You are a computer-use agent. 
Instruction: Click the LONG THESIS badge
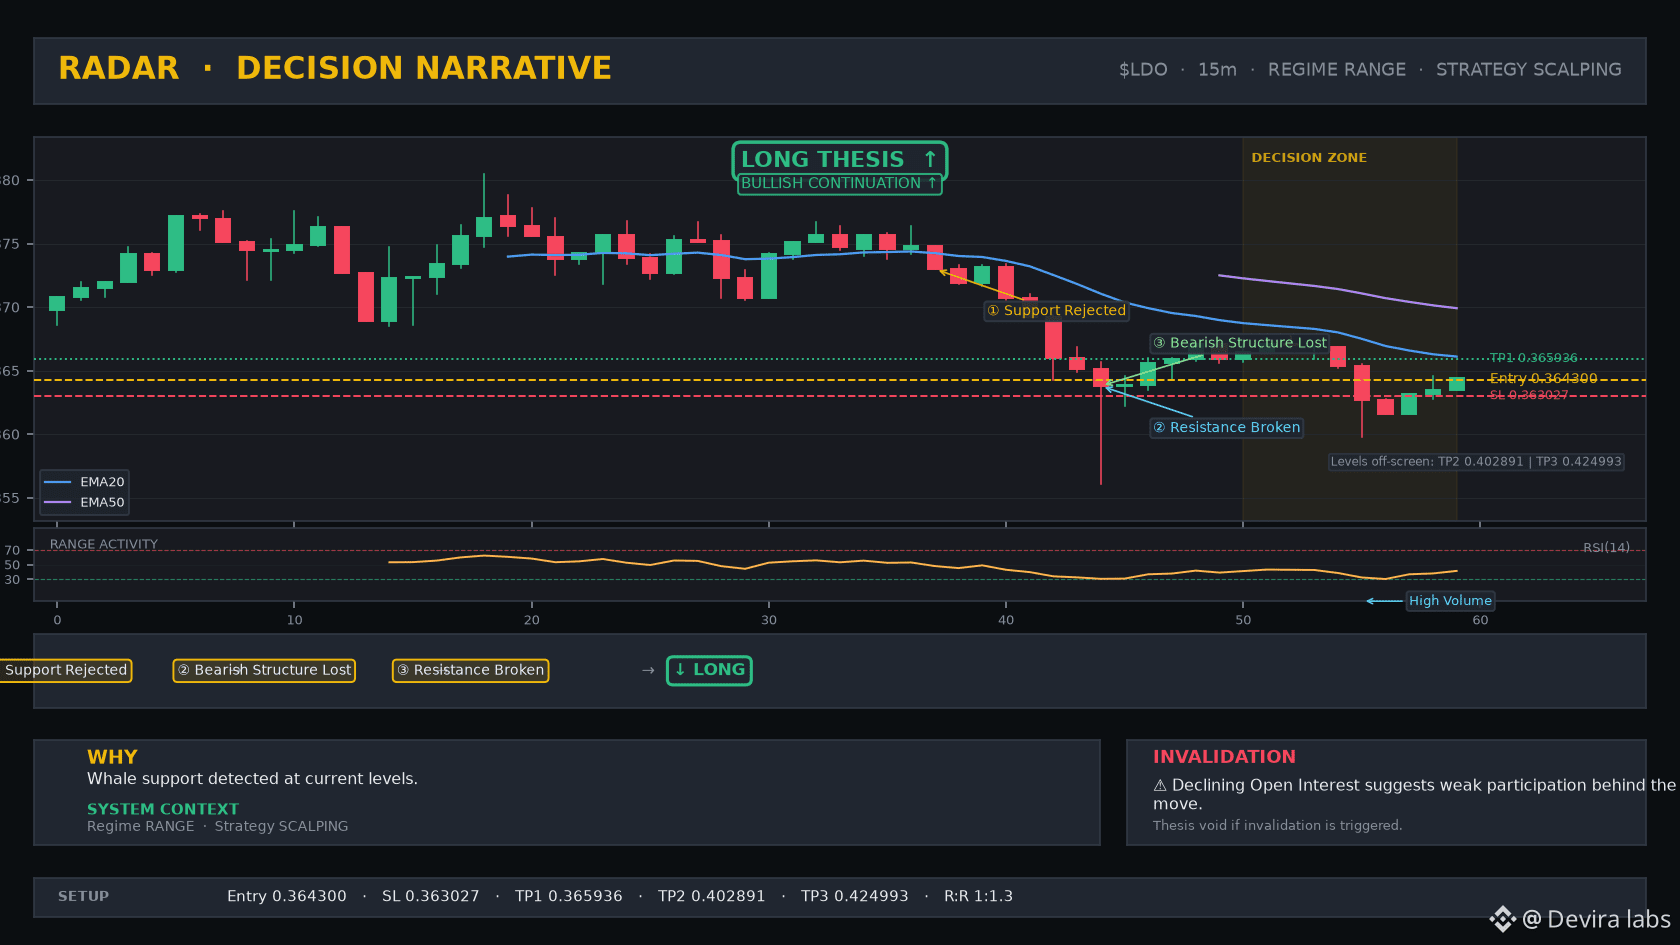839,160
